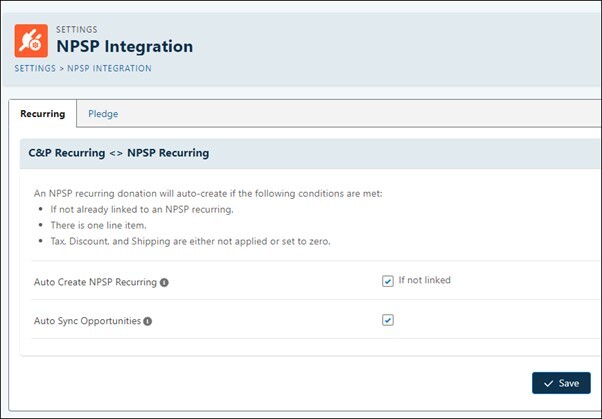Image resolution: width=602 pixels, height=419 pixels.
Task: Click the 'If not already linked' bullet text
Action: (x=142, y=210)
